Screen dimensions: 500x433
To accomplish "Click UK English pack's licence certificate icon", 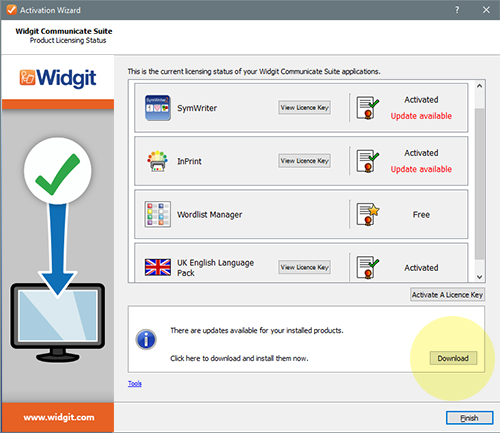I will coord(367,267).
